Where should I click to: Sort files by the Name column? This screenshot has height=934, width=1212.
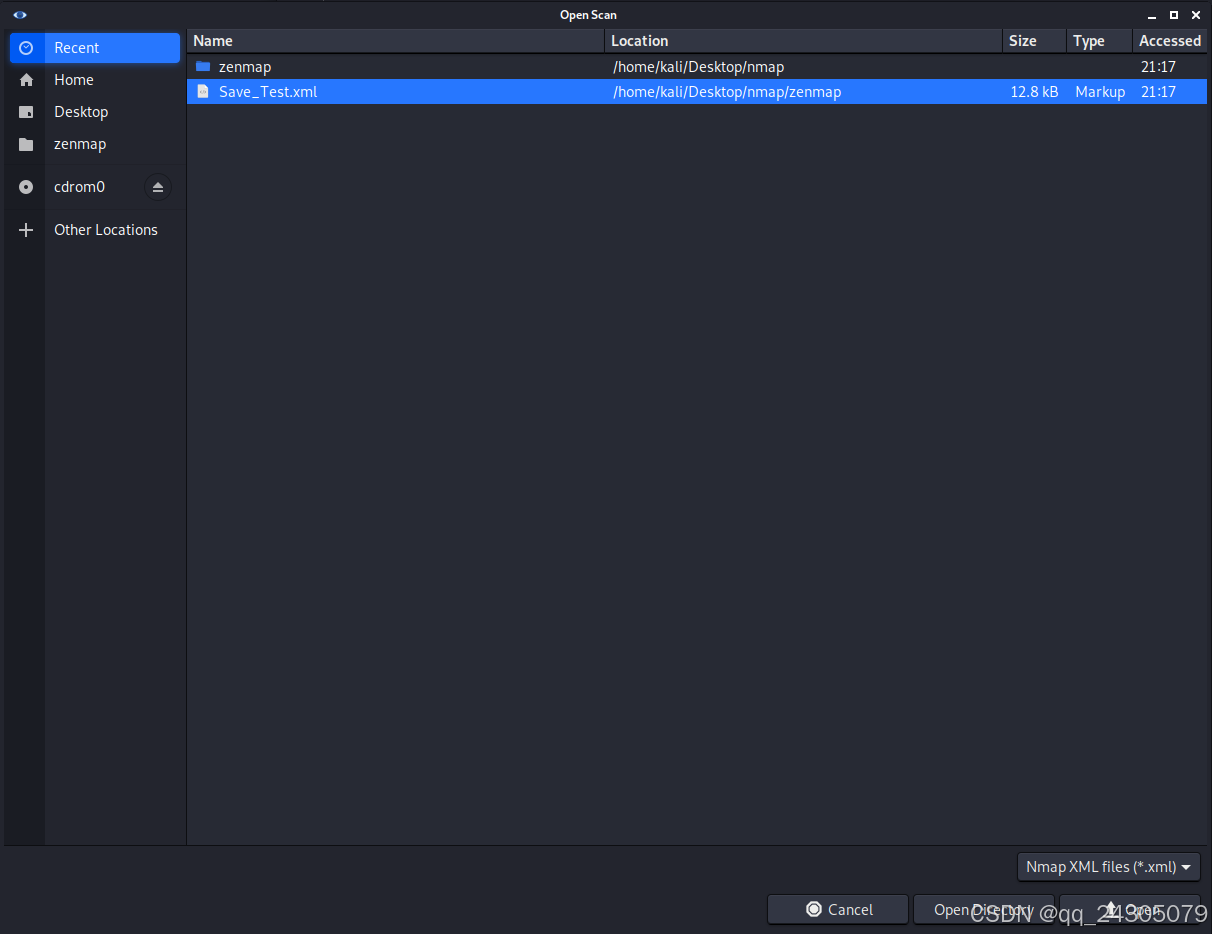pyautogui.click(x=396, y=41)
